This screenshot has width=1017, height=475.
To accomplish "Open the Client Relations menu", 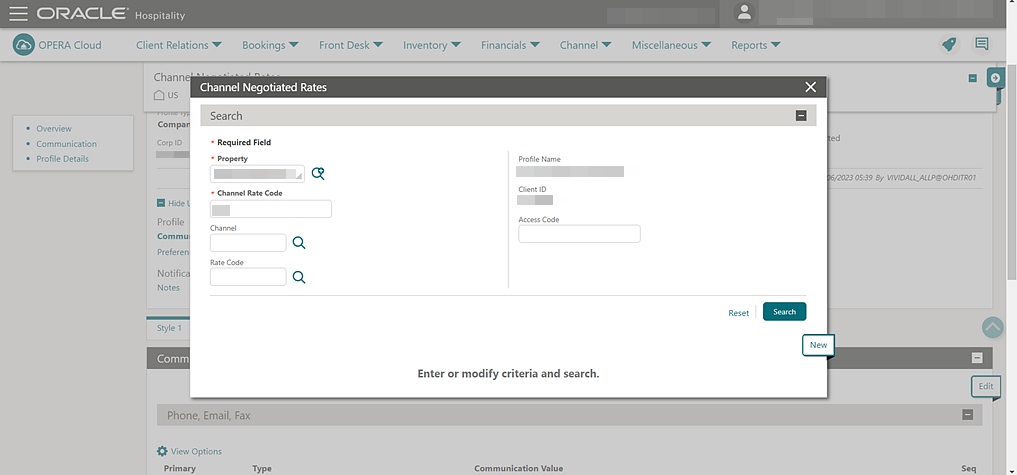I will 179,45.
